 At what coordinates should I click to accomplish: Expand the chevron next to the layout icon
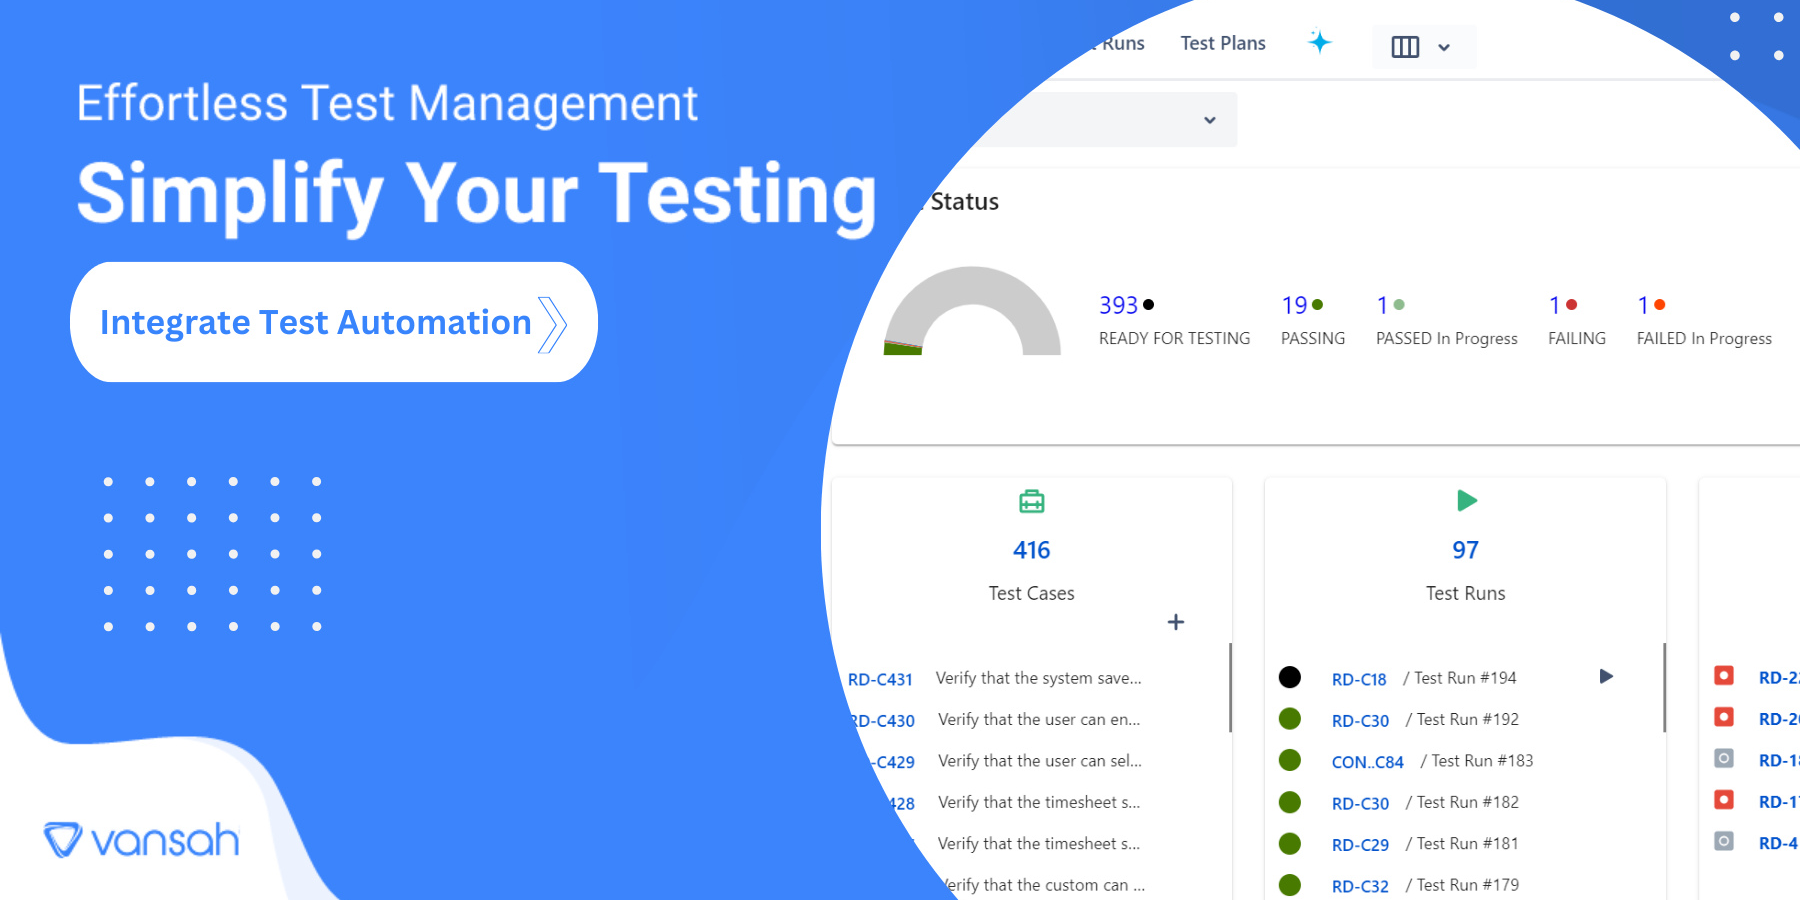pyautogui.click(x=1443, y=47)
